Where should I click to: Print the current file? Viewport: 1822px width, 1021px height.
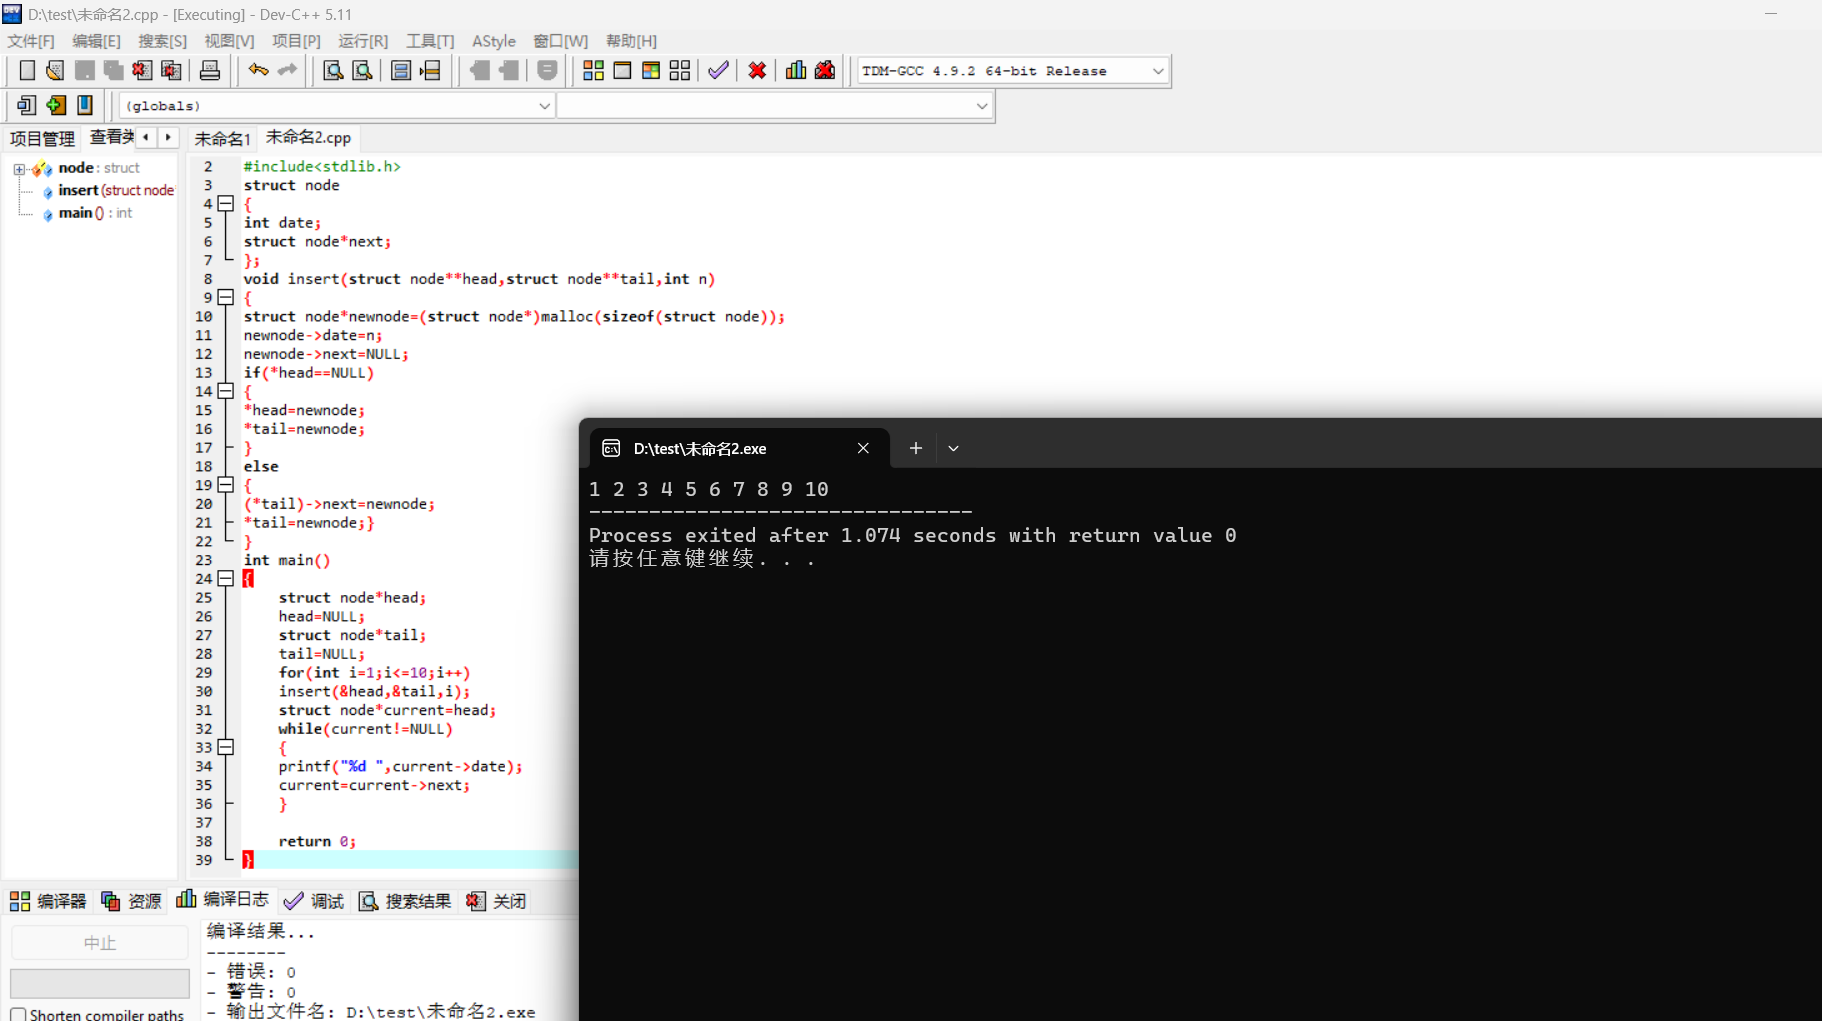pos(210,70)
